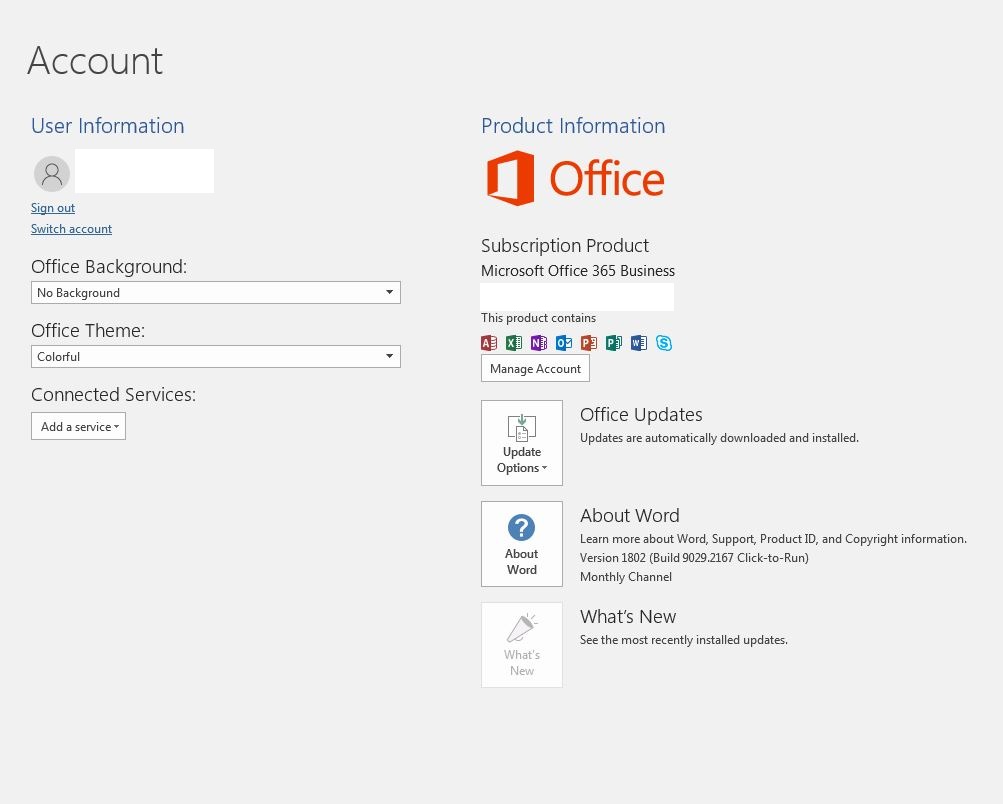The image size is (1003, 804).
Task: Click the Subscription Product heading
Action: [565, 246]
